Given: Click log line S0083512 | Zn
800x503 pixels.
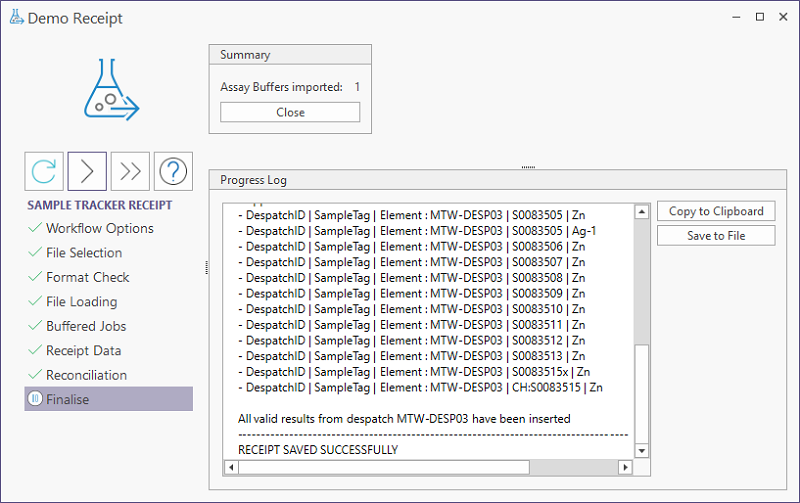Looking at the screenshot, I should (x=411, y=340).
